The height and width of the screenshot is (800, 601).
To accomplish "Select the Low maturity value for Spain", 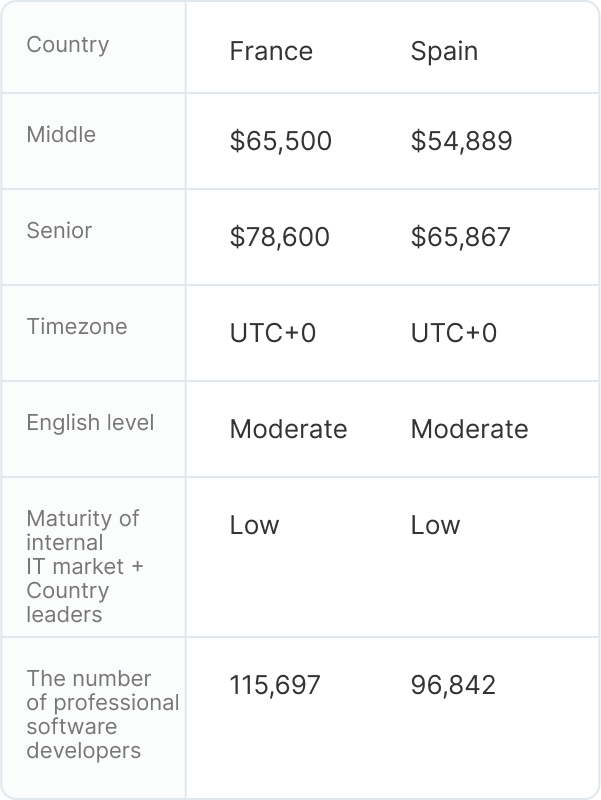I will (435, 525).
